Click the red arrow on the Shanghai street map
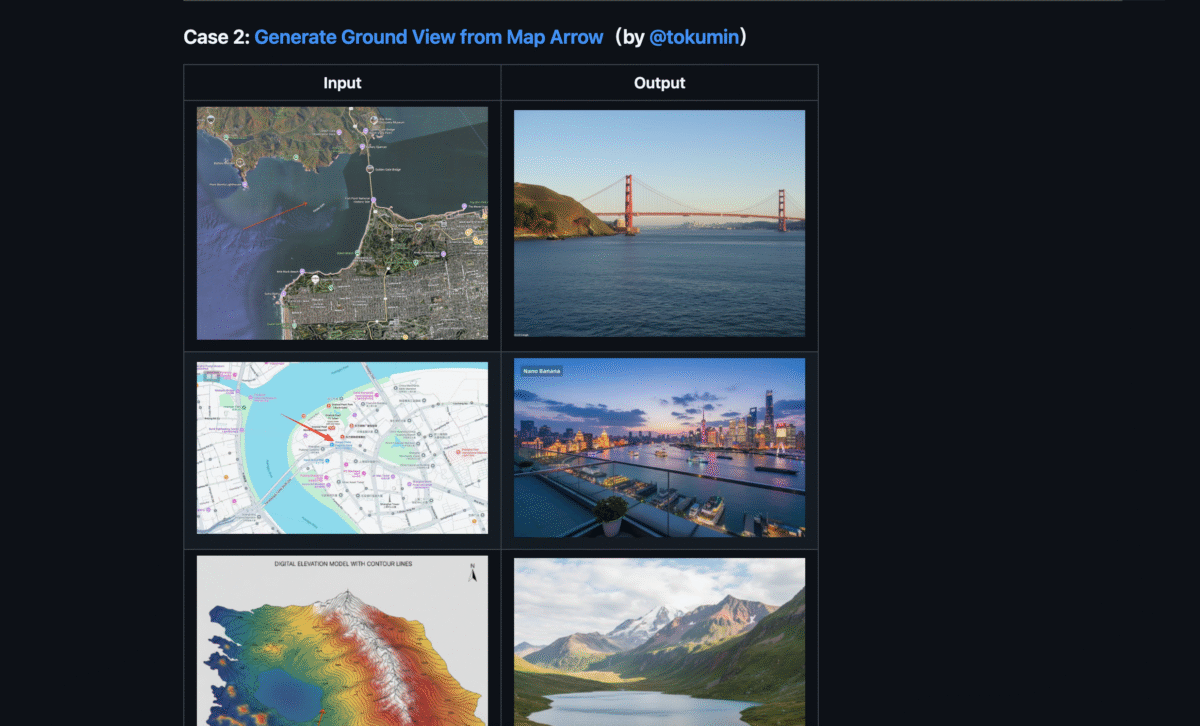1200x726 pixels. pos(310,427)
